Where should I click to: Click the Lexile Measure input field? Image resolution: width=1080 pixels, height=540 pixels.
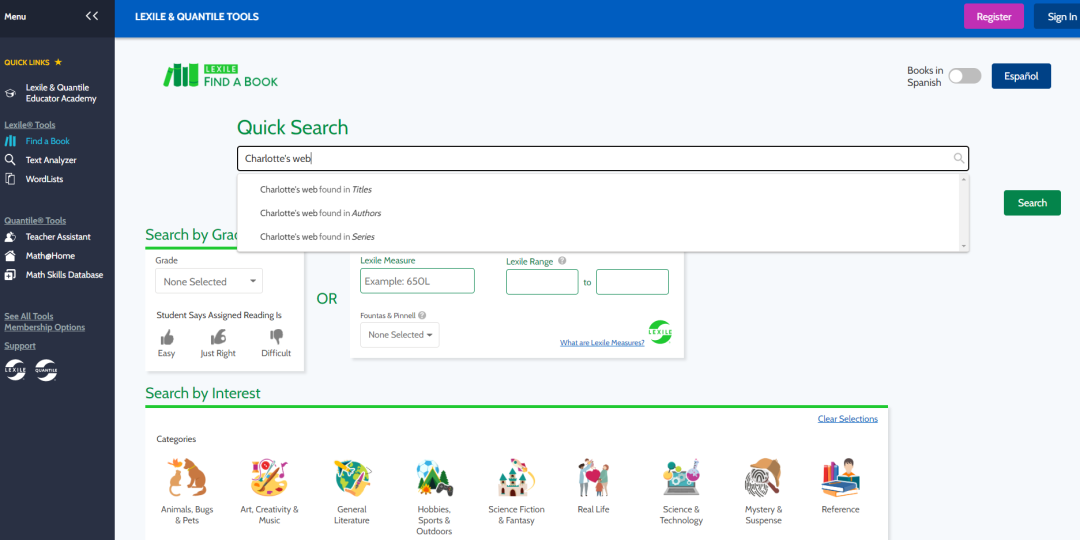click(x=417, y=281)
